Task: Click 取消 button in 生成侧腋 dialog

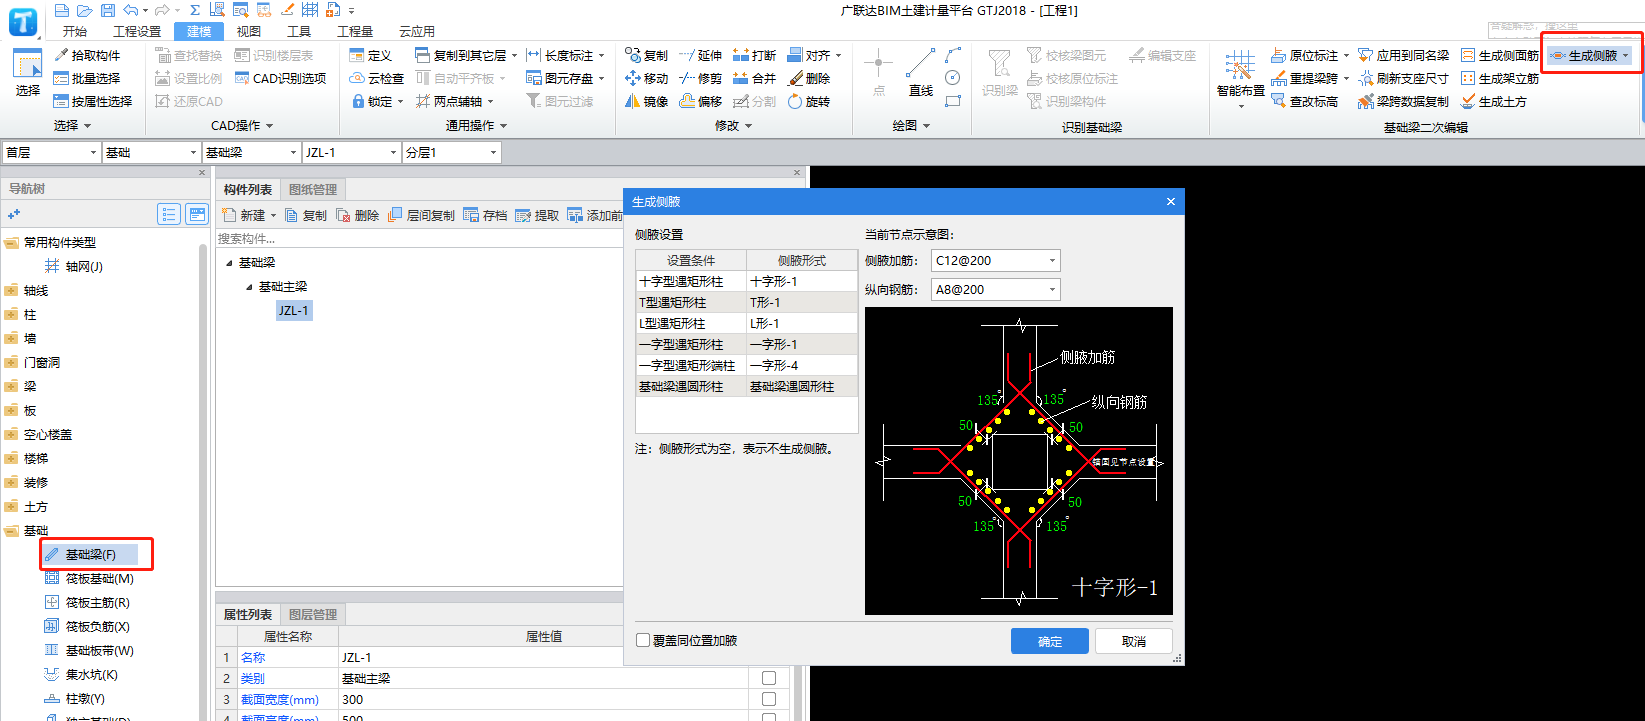Action: tap(1134, 641)
